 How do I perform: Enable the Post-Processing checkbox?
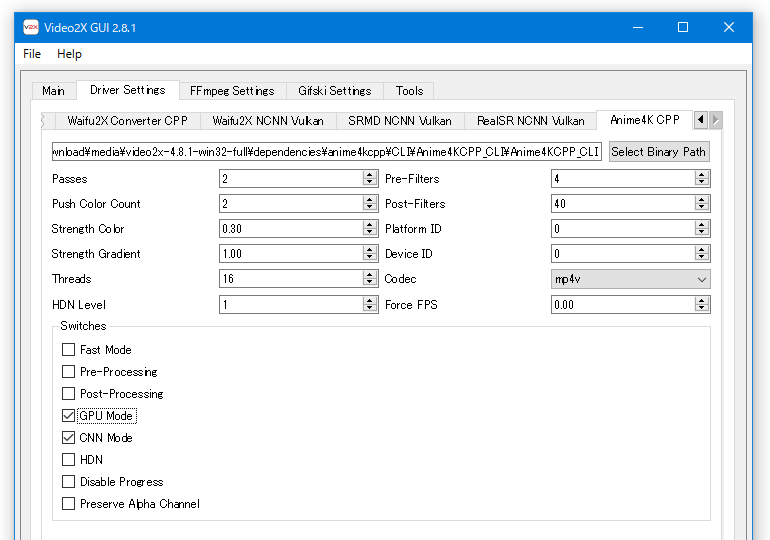[68, 394]
